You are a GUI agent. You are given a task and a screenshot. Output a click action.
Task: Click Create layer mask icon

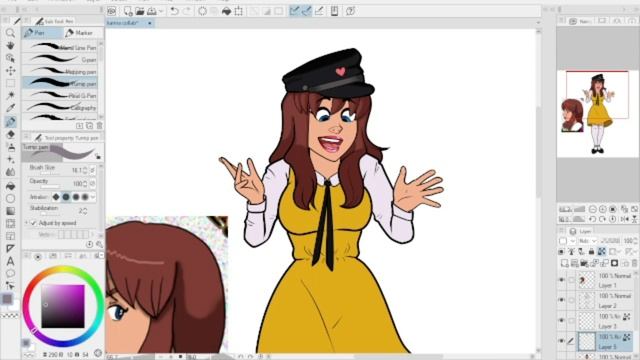614,263
